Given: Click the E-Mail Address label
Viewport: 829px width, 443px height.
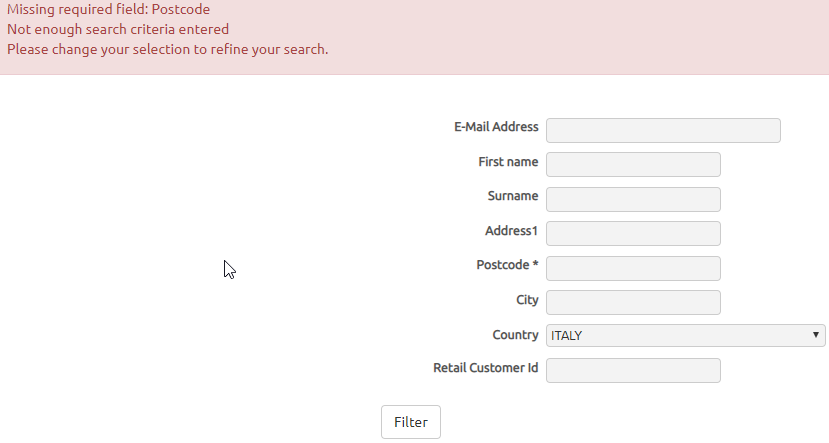Looking at the screenshot, I should point(496,127).
